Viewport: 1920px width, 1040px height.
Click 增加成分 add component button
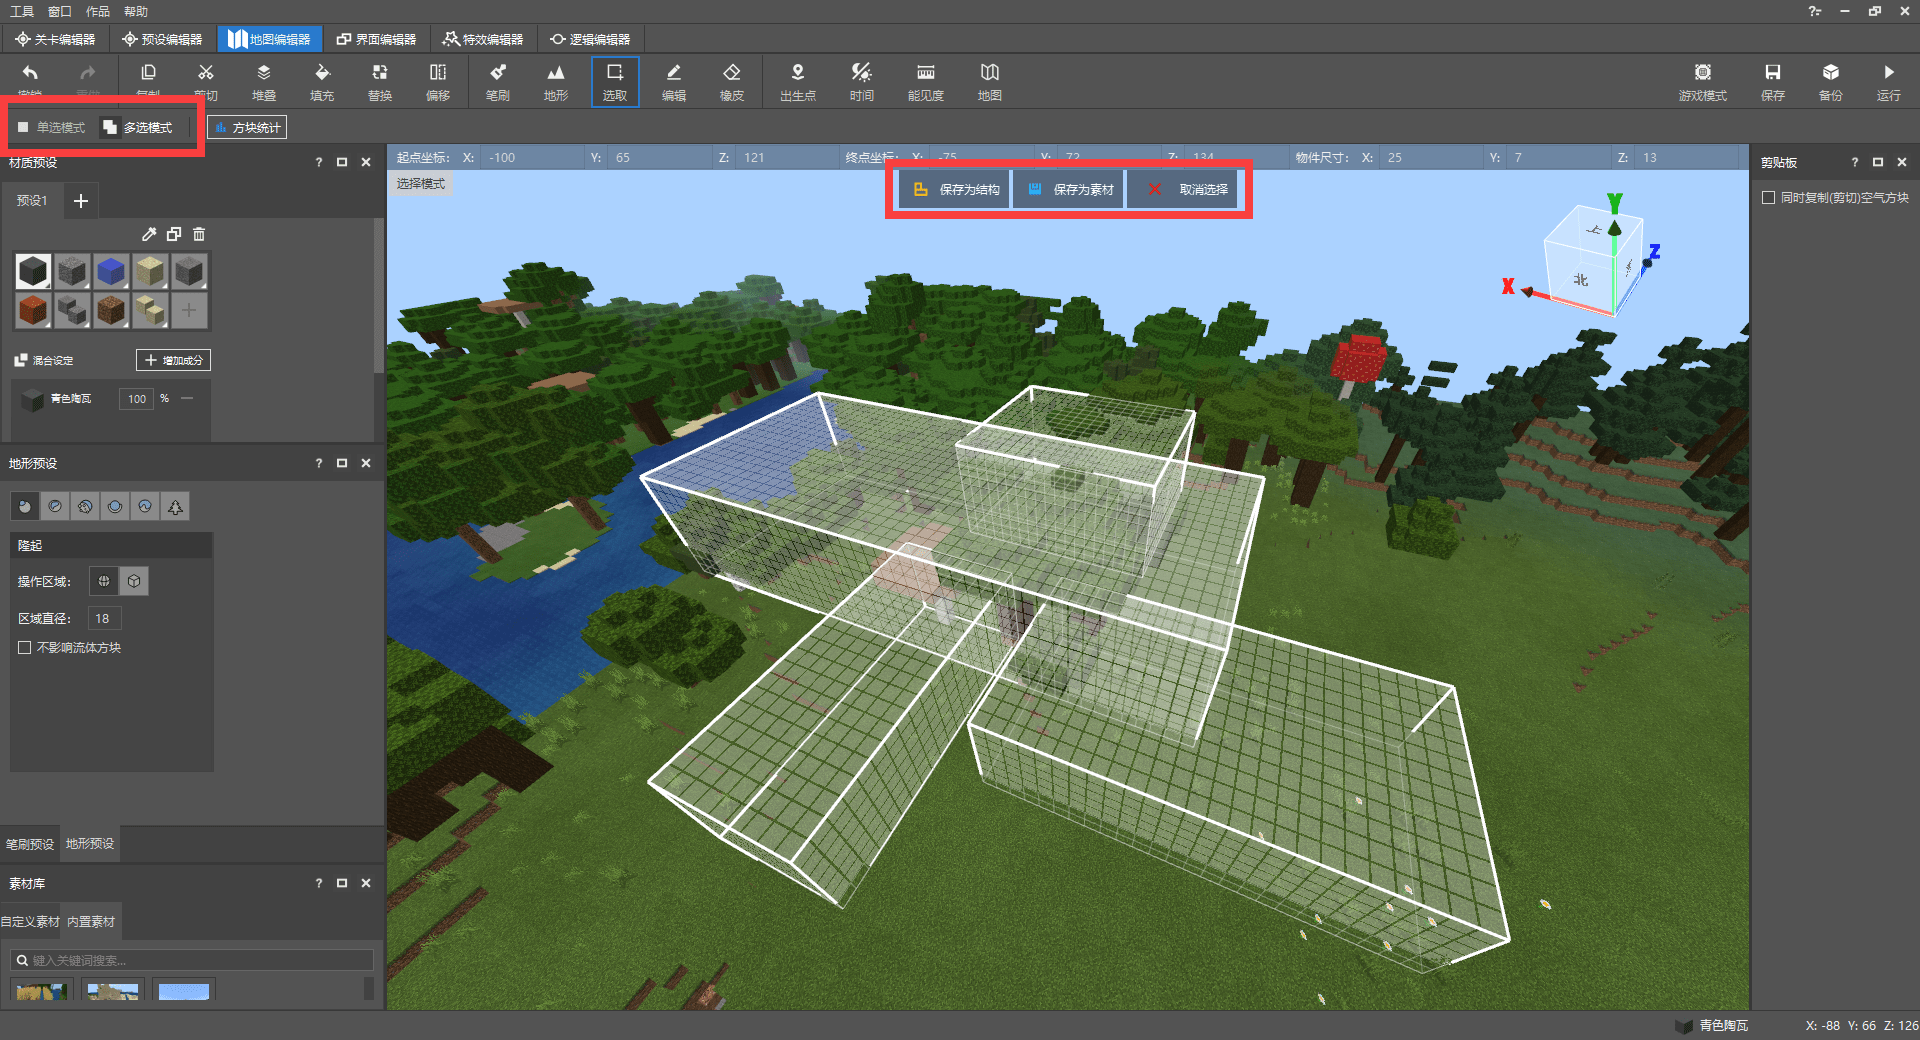(x=173, y=360)
